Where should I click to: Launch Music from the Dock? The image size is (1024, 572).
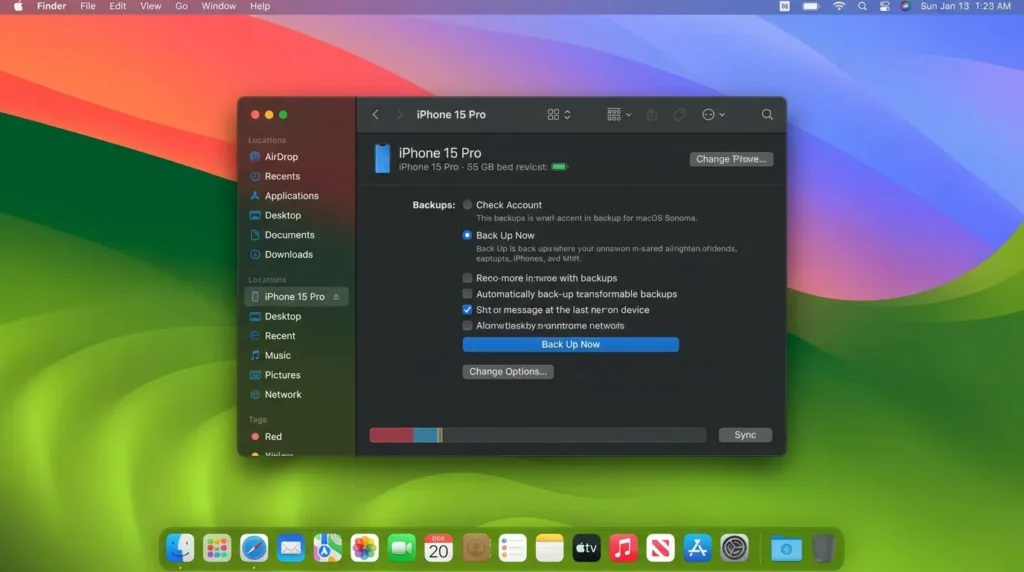(623, 548)
